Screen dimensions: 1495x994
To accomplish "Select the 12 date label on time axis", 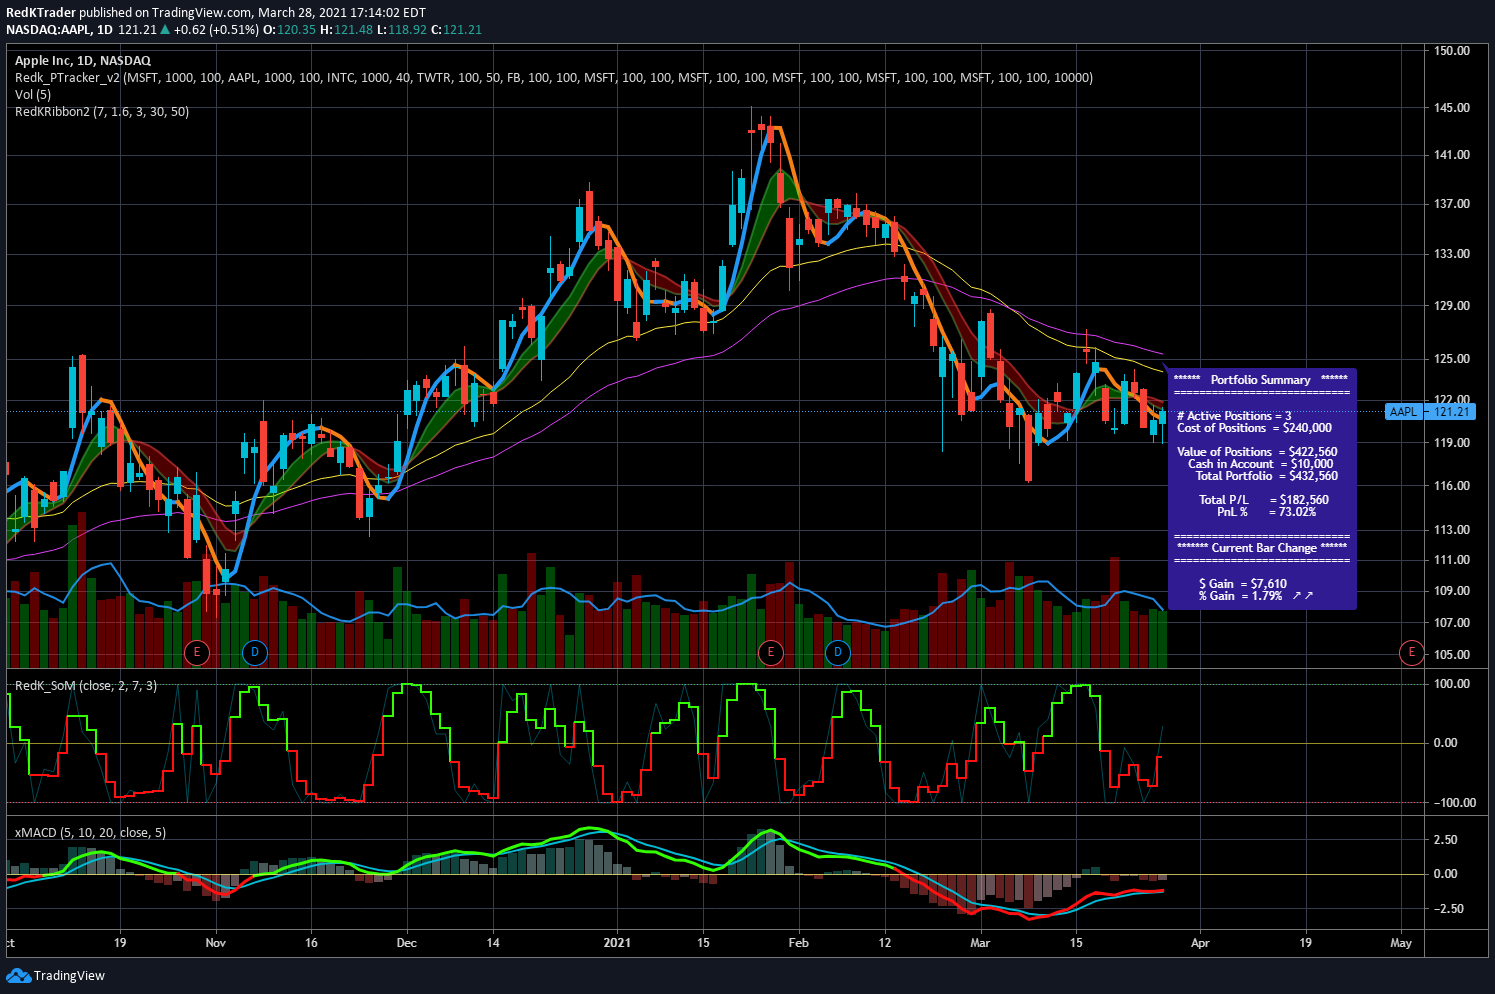I will coord(884,943).
